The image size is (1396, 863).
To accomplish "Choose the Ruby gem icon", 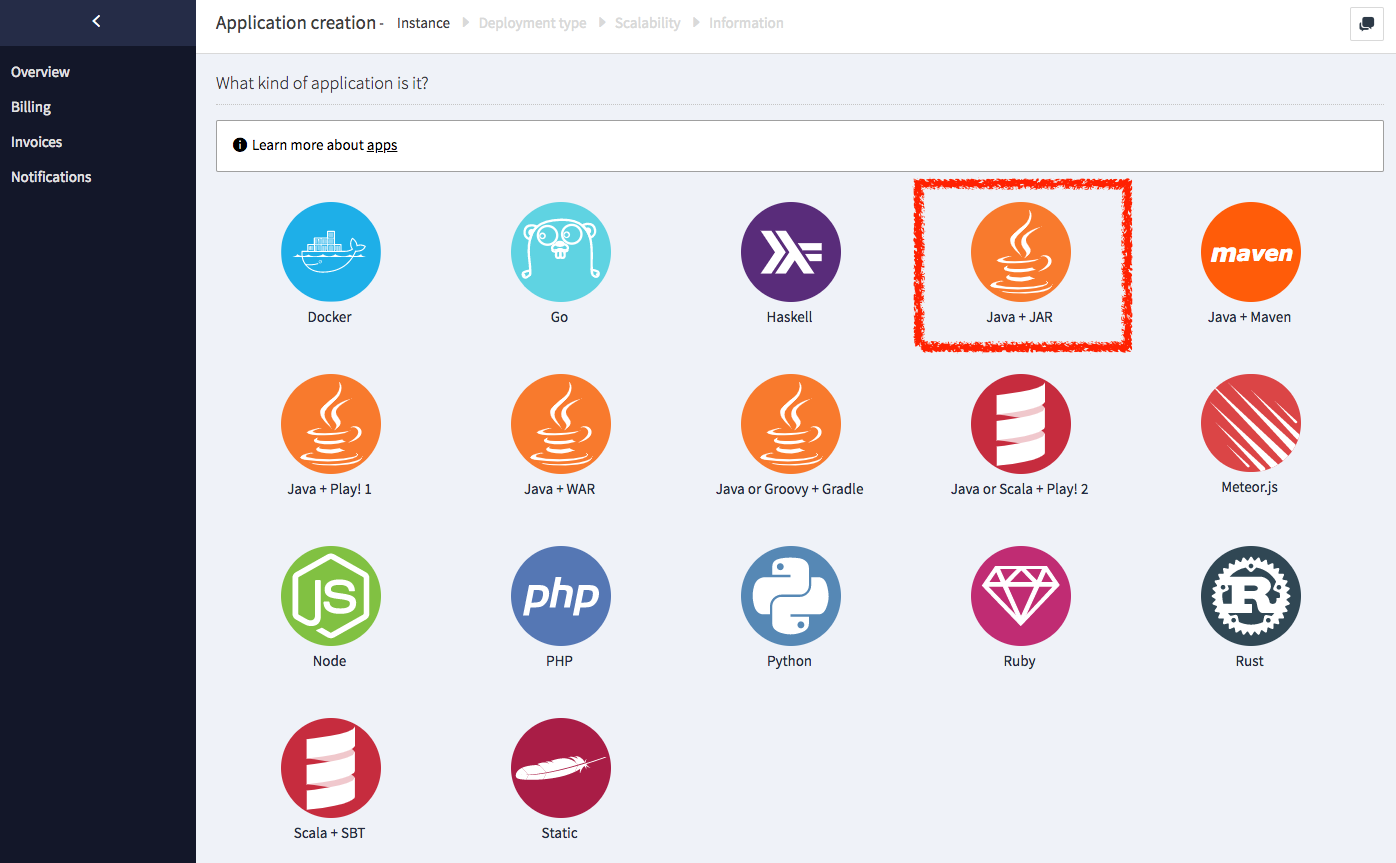I will point(1020,596).
